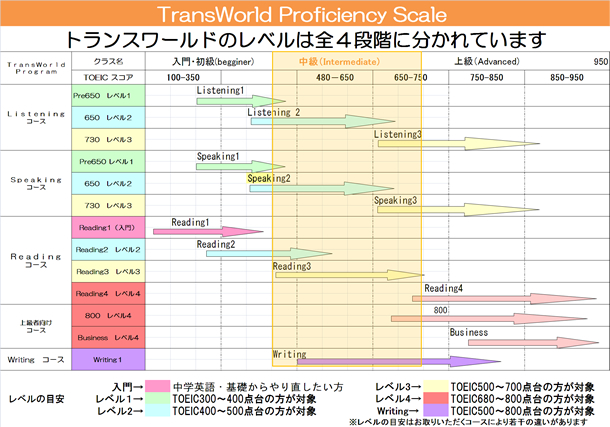Click the "850-950" score range cell
This screenshot has width=610, height=427.
click(566, 77)
